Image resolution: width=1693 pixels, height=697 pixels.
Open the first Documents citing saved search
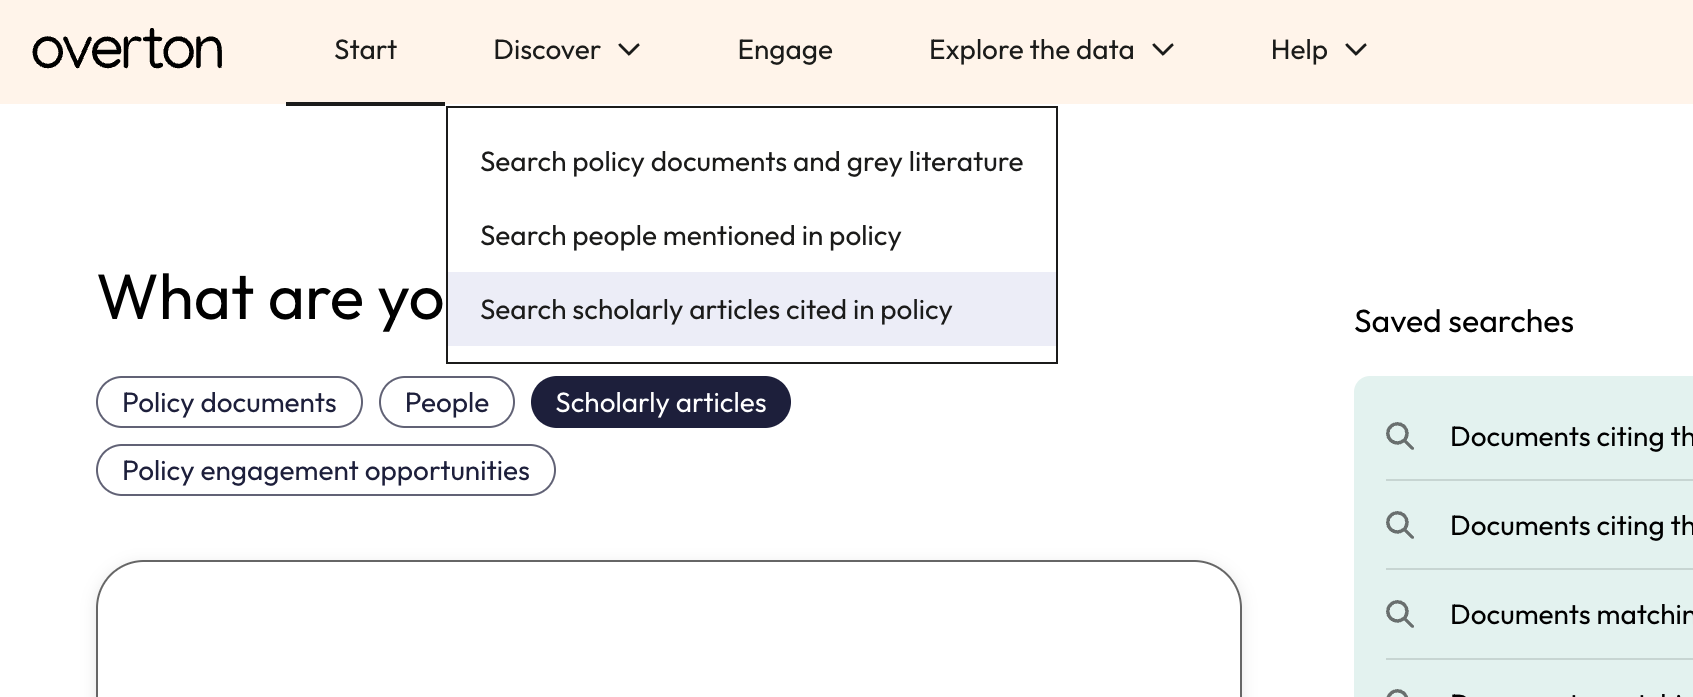[x=1571, y=436]
